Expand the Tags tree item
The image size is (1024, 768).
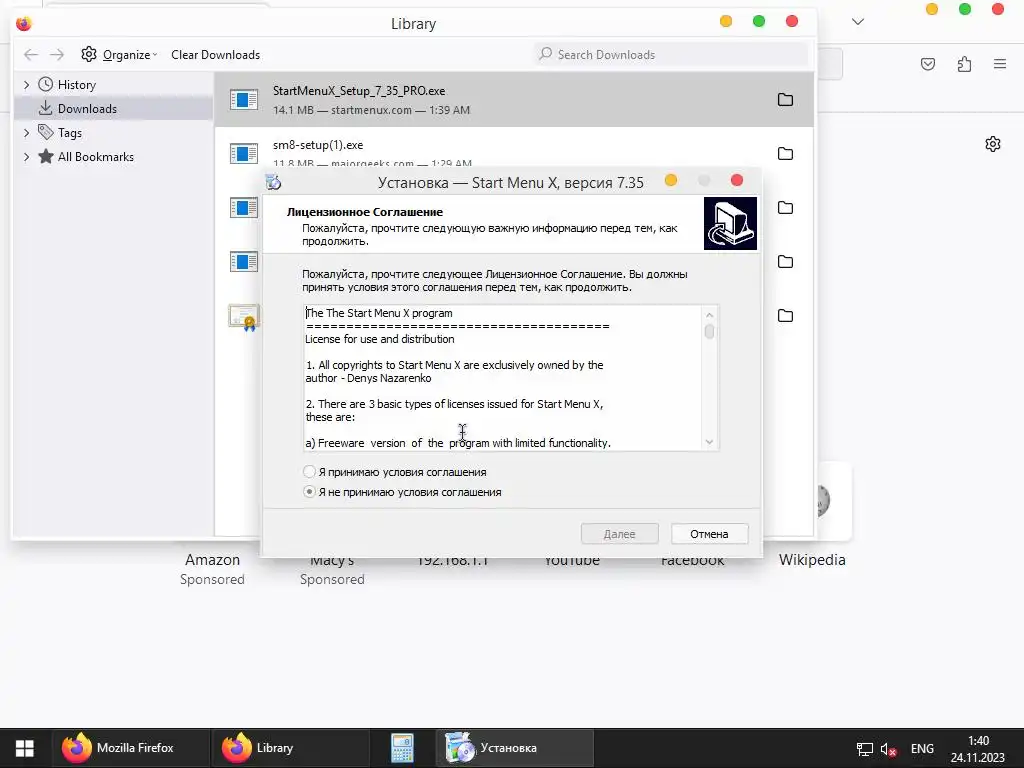pyautogui.click(x=26, y=133)
